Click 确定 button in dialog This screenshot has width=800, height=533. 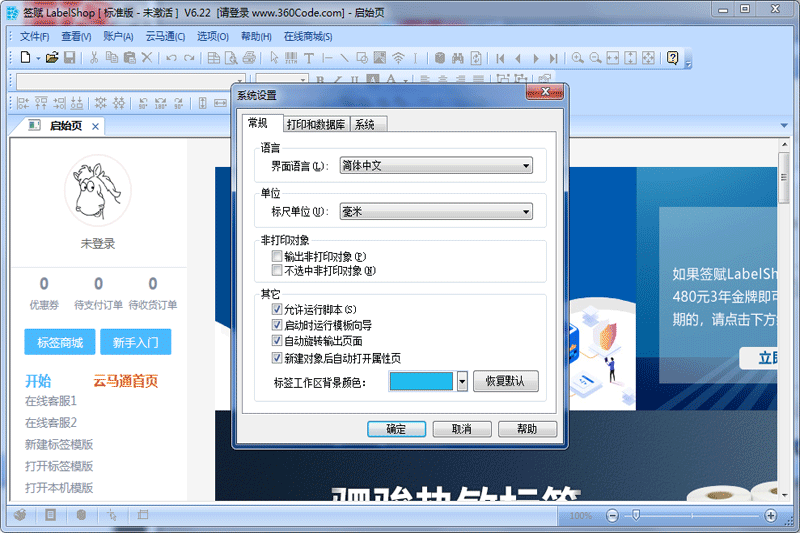coord(396,429)
